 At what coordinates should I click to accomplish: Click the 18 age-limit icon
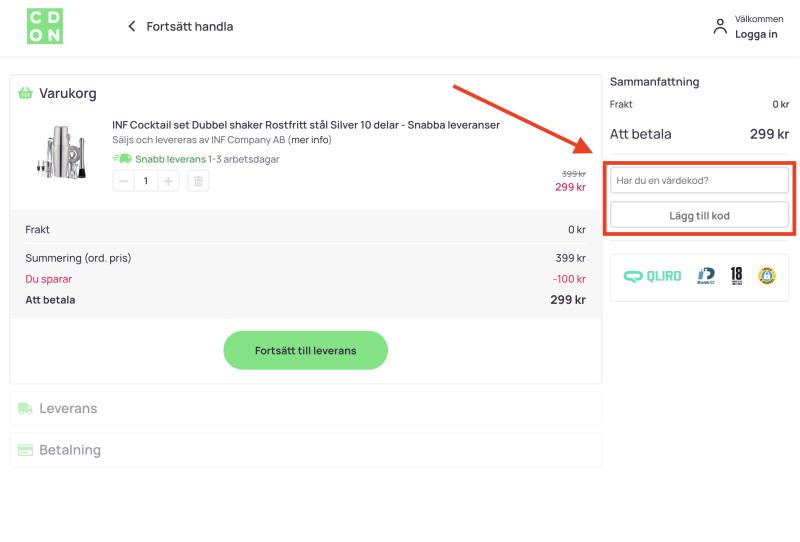pos(736,276)
